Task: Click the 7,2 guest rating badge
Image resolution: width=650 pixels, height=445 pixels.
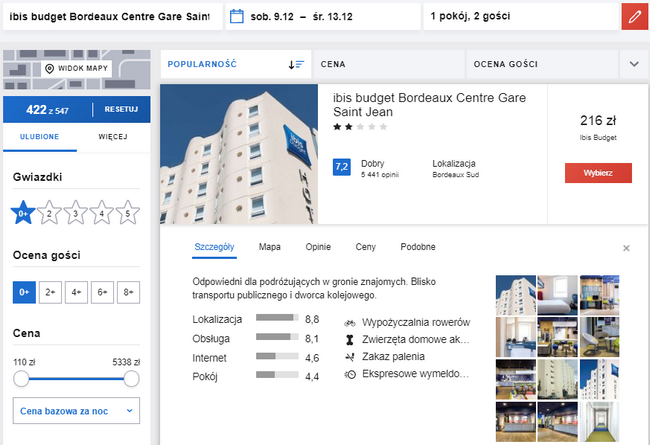Action: tap(342, 167)
